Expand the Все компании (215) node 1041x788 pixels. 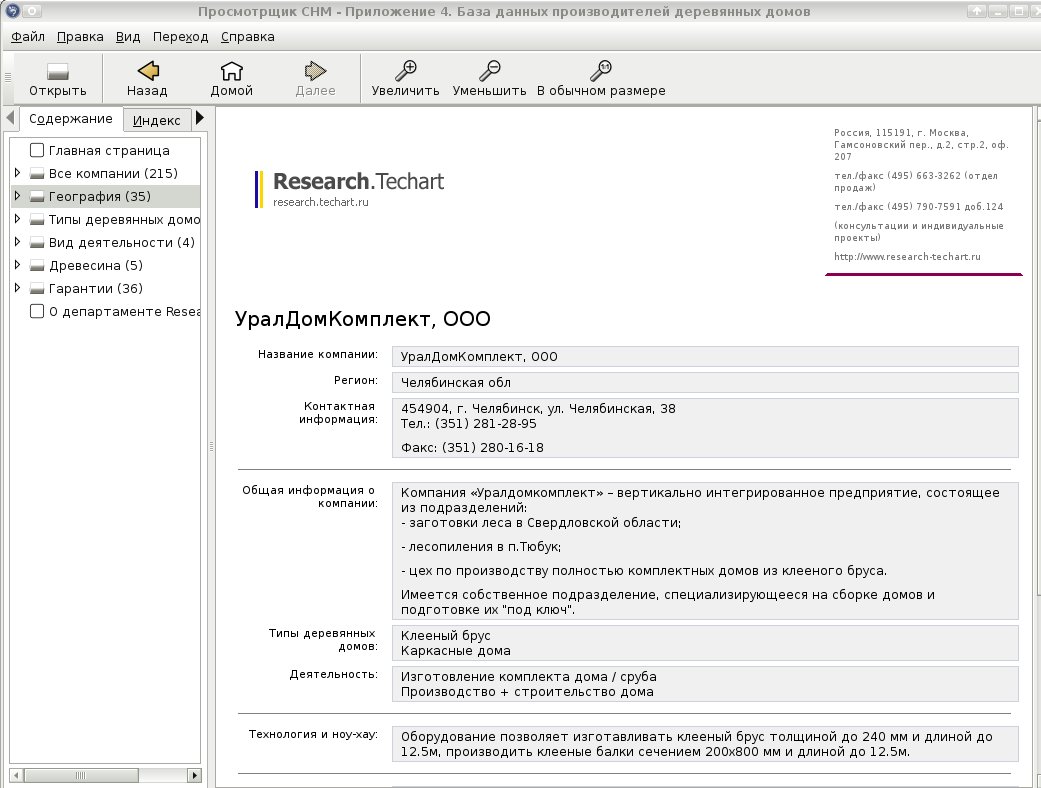[17, 173]
